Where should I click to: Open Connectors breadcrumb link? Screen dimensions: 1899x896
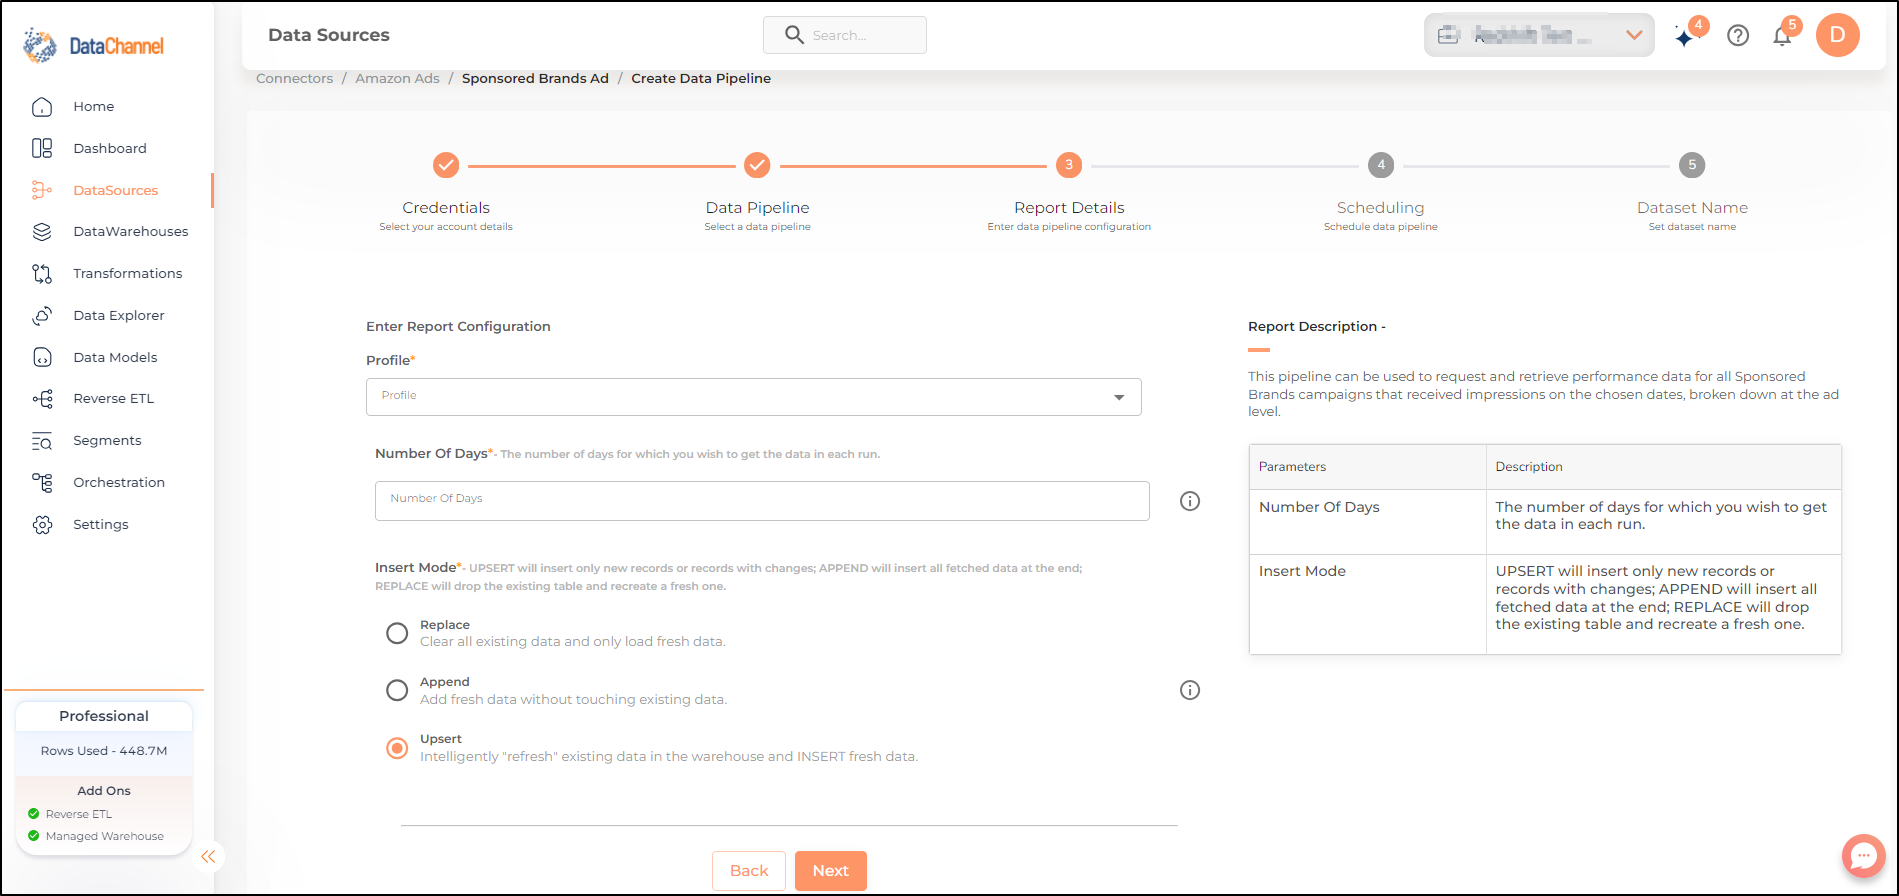tap(295, 78)
